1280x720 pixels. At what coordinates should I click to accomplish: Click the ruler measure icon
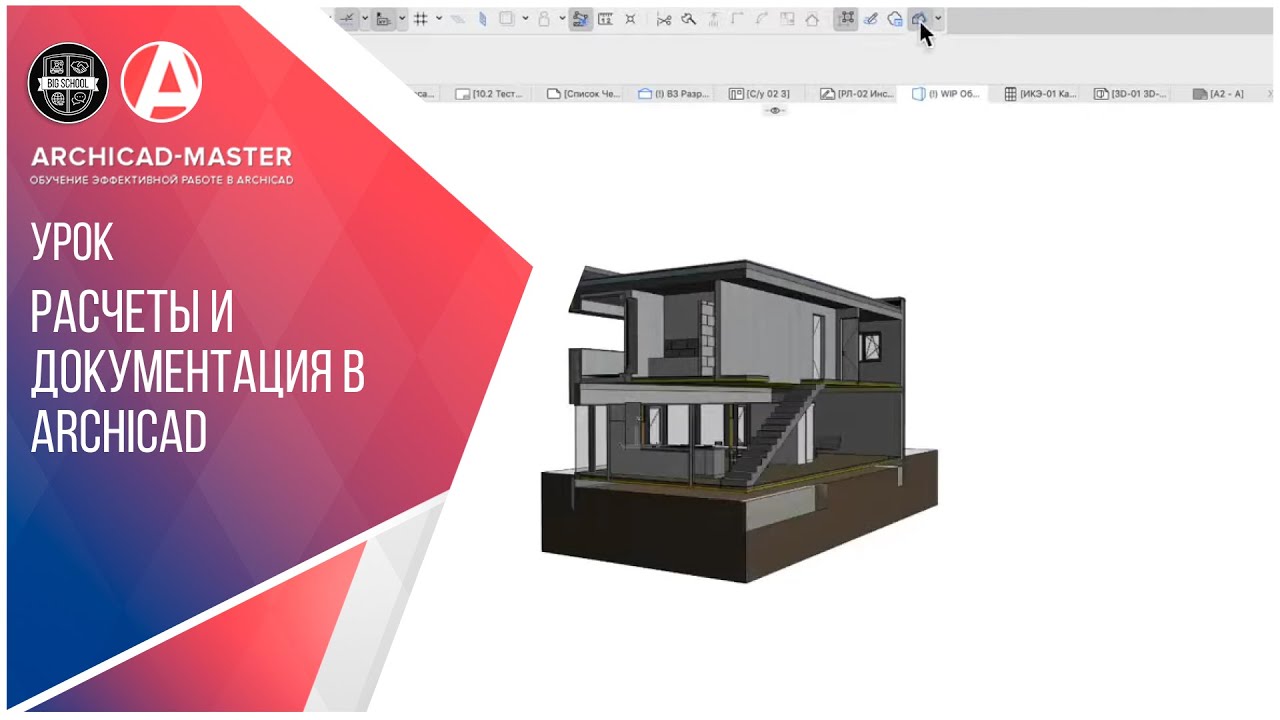pyautogui.click(x=605, y=19)
